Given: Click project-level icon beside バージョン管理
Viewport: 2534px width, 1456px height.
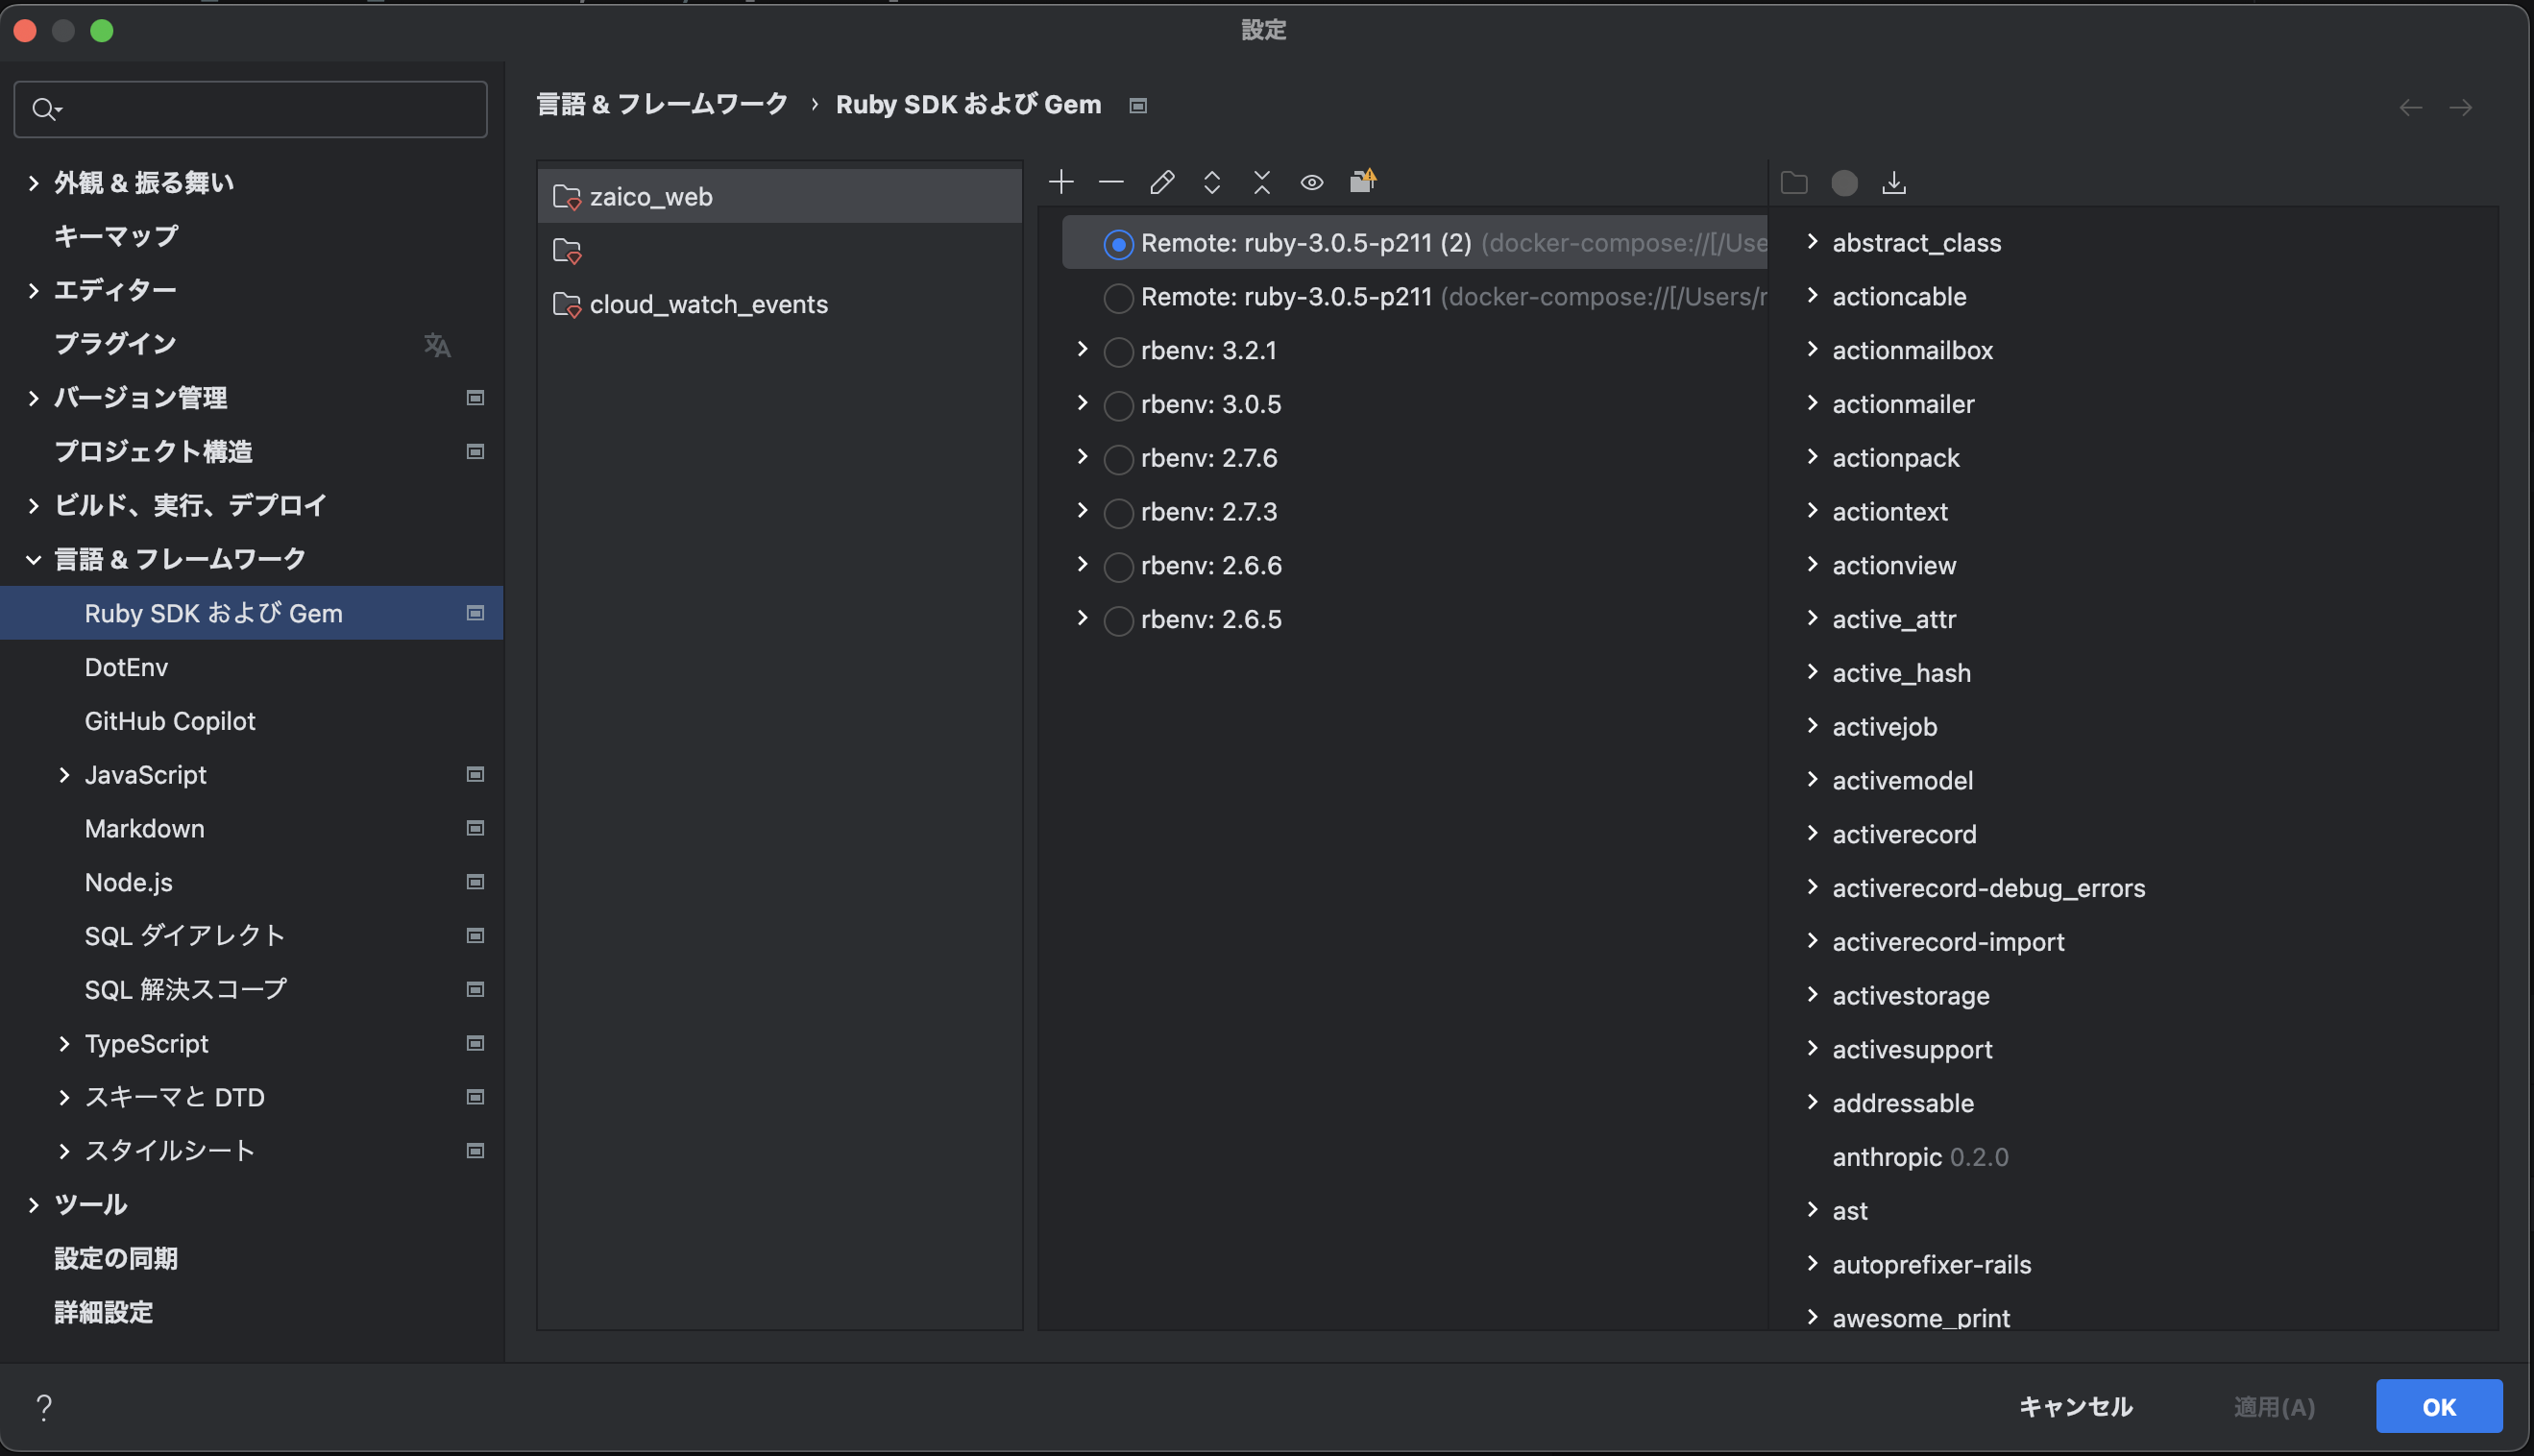Looking at the screenshot, I should [x=476, y=398].
